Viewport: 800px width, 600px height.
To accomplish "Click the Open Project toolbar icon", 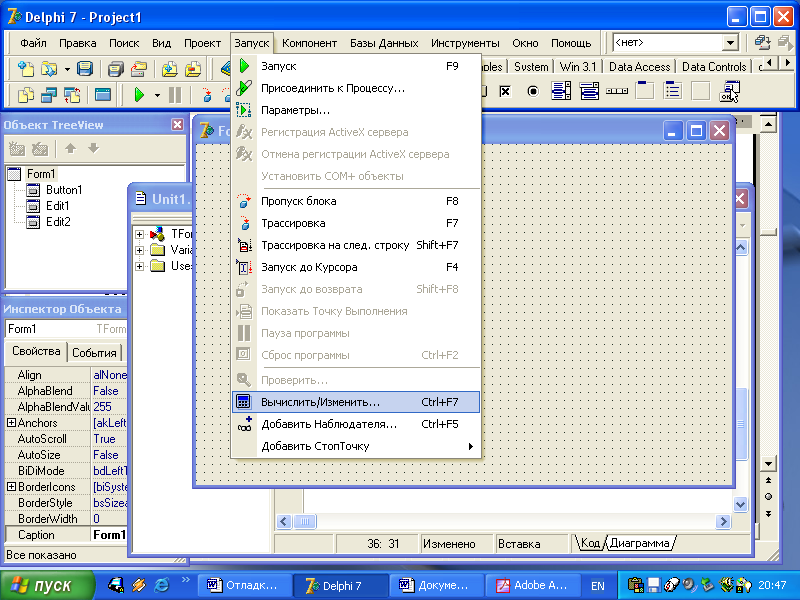I will (x=139, y=68).
